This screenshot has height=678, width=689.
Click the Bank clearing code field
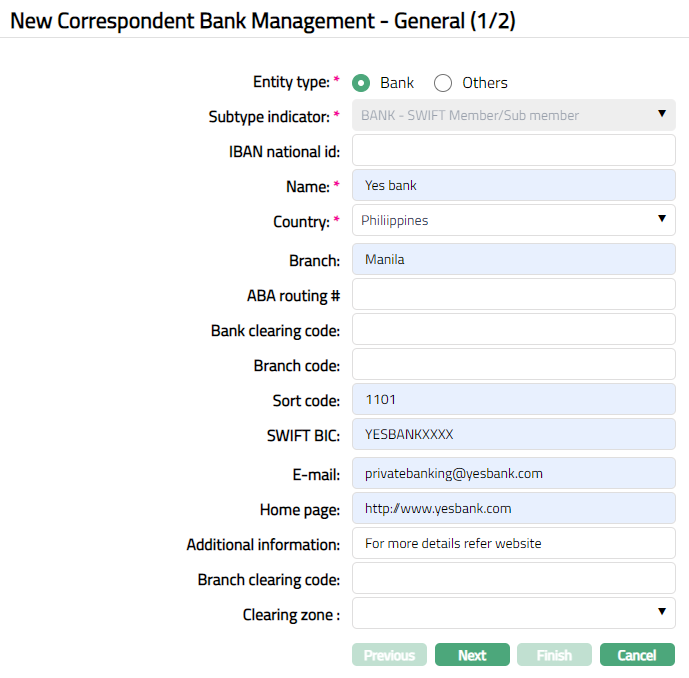tap(514, 329)
